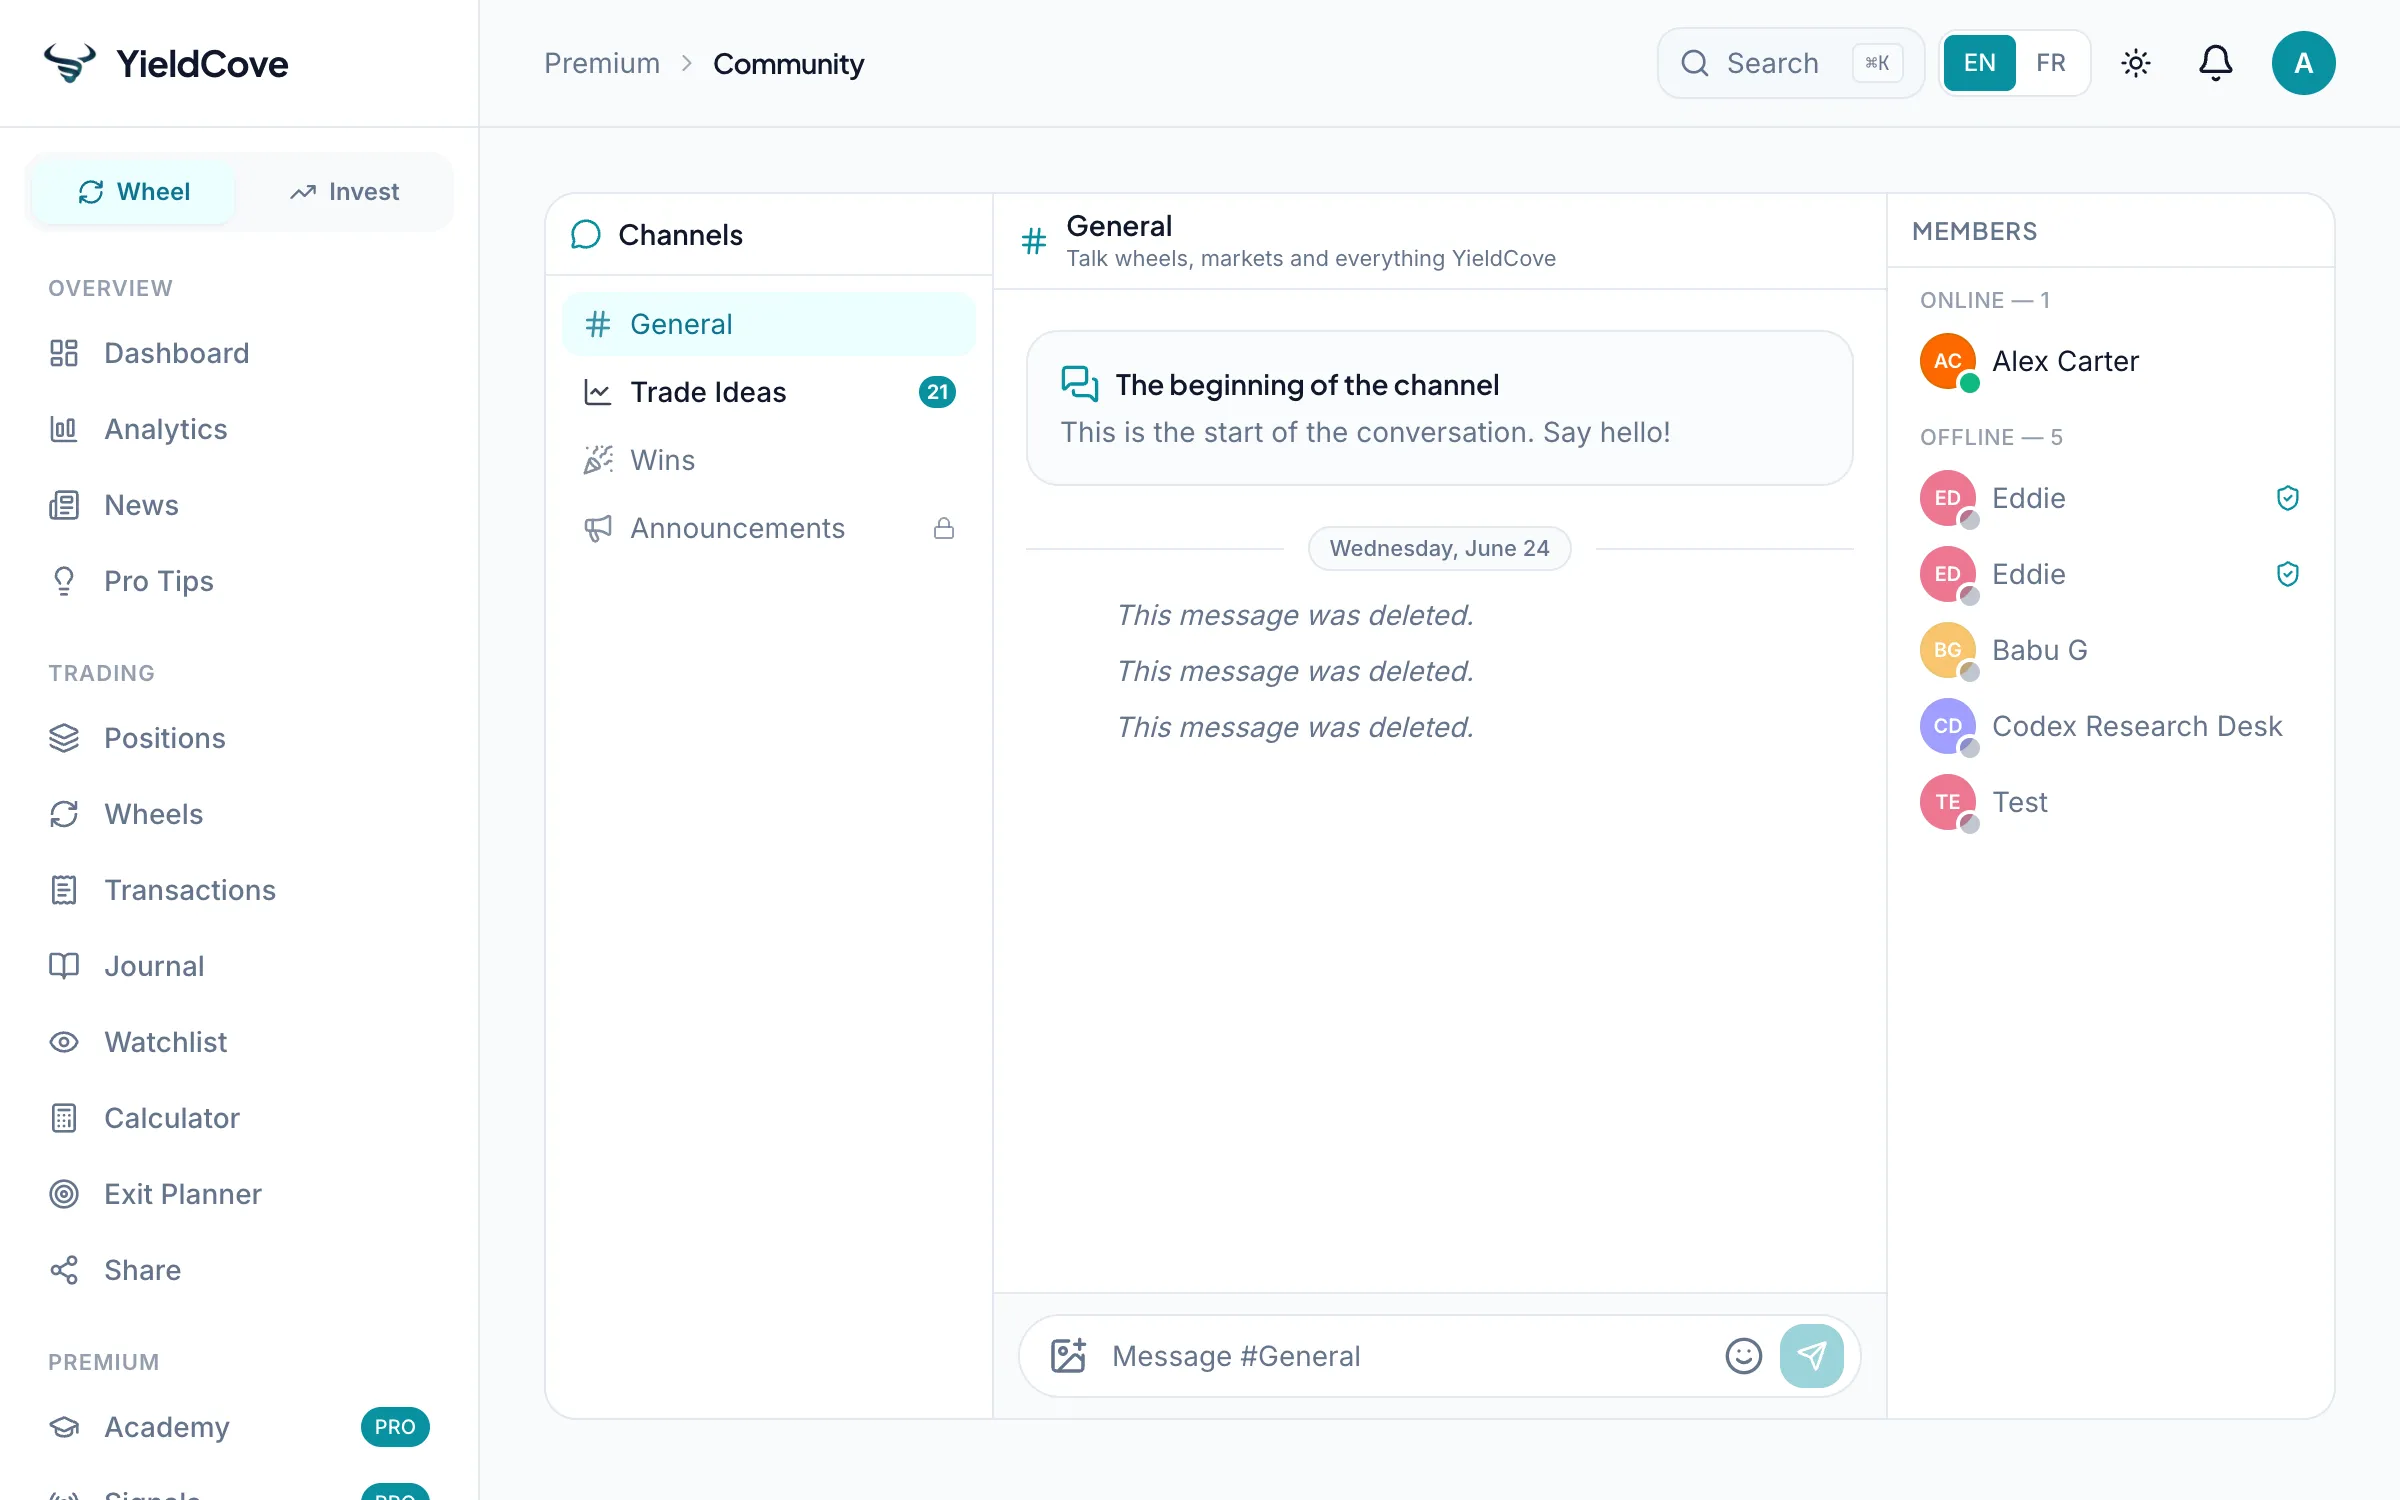
Task: Switch language to FR
Action: click(x=2051, y=63)
